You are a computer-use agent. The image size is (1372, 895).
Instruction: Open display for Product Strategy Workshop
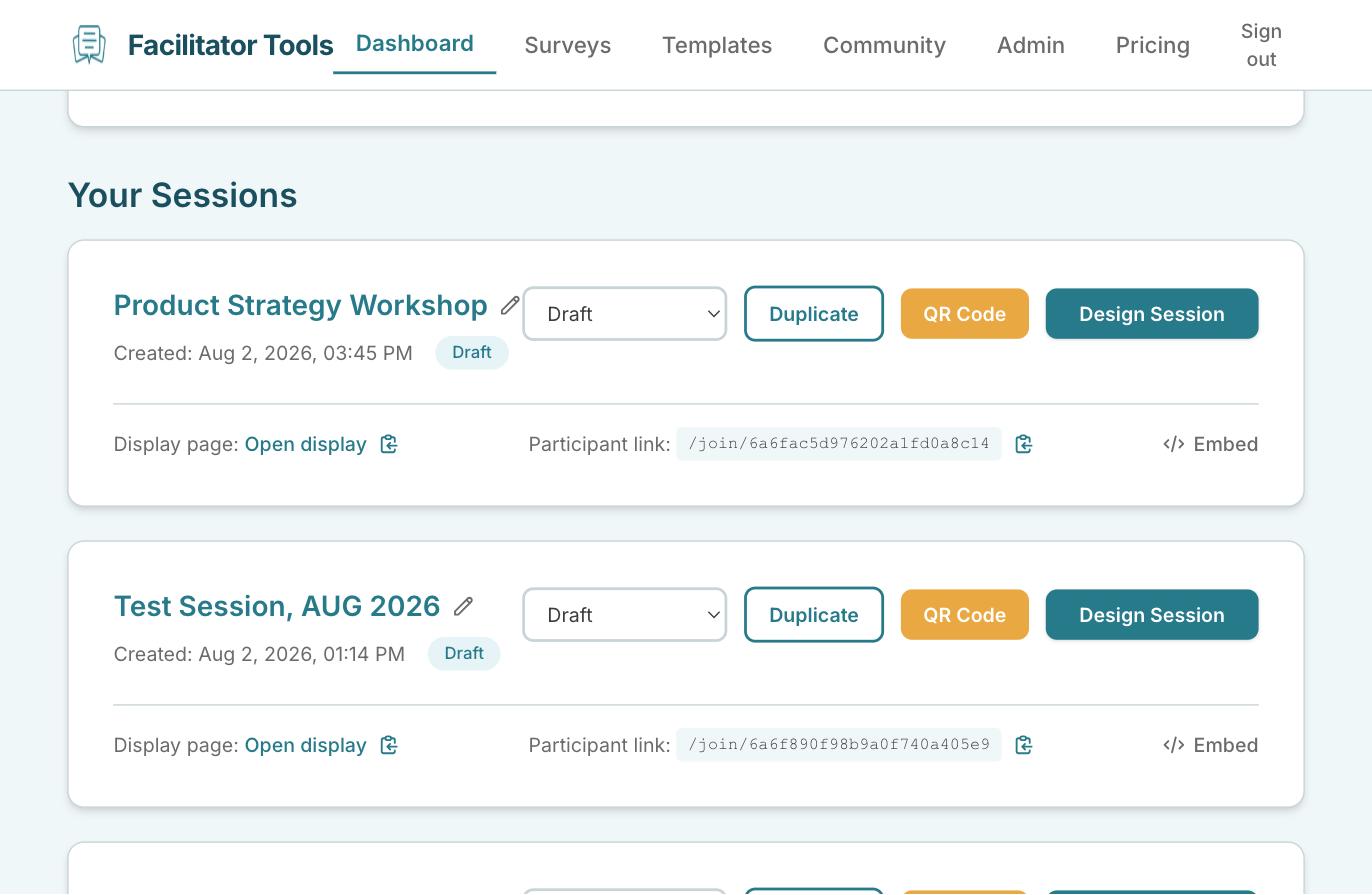click(x=306, y=444)
